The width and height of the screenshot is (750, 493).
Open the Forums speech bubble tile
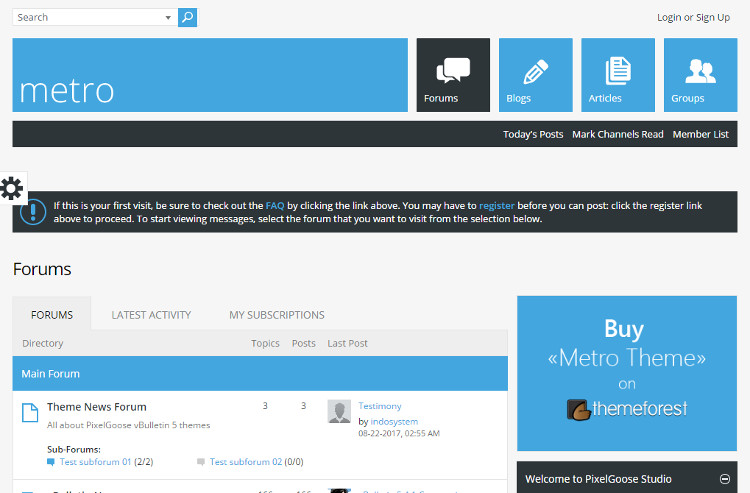453,75
